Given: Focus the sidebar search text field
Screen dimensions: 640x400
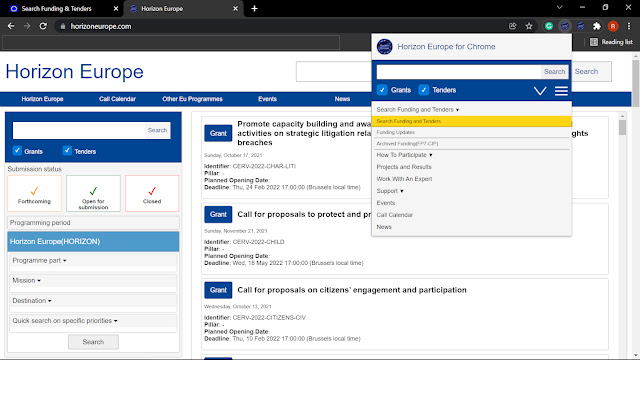Looking at the screenshot, I should coord(79,131).
